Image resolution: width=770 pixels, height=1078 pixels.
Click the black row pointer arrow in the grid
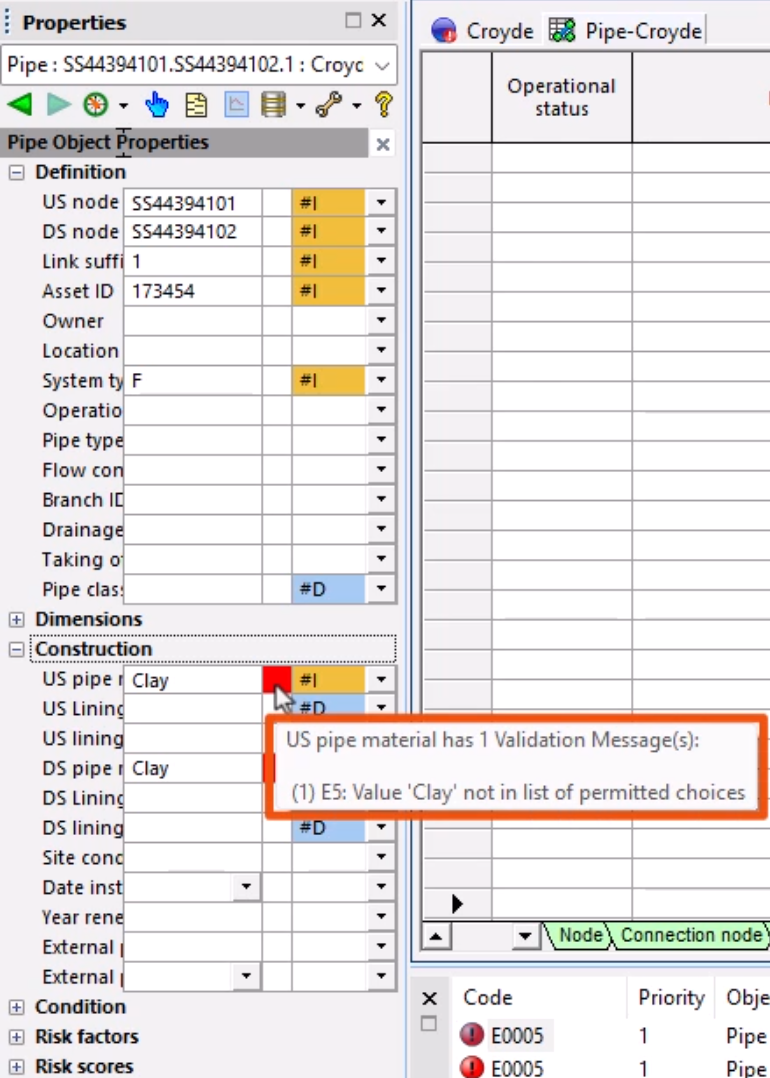pos(457,903)
